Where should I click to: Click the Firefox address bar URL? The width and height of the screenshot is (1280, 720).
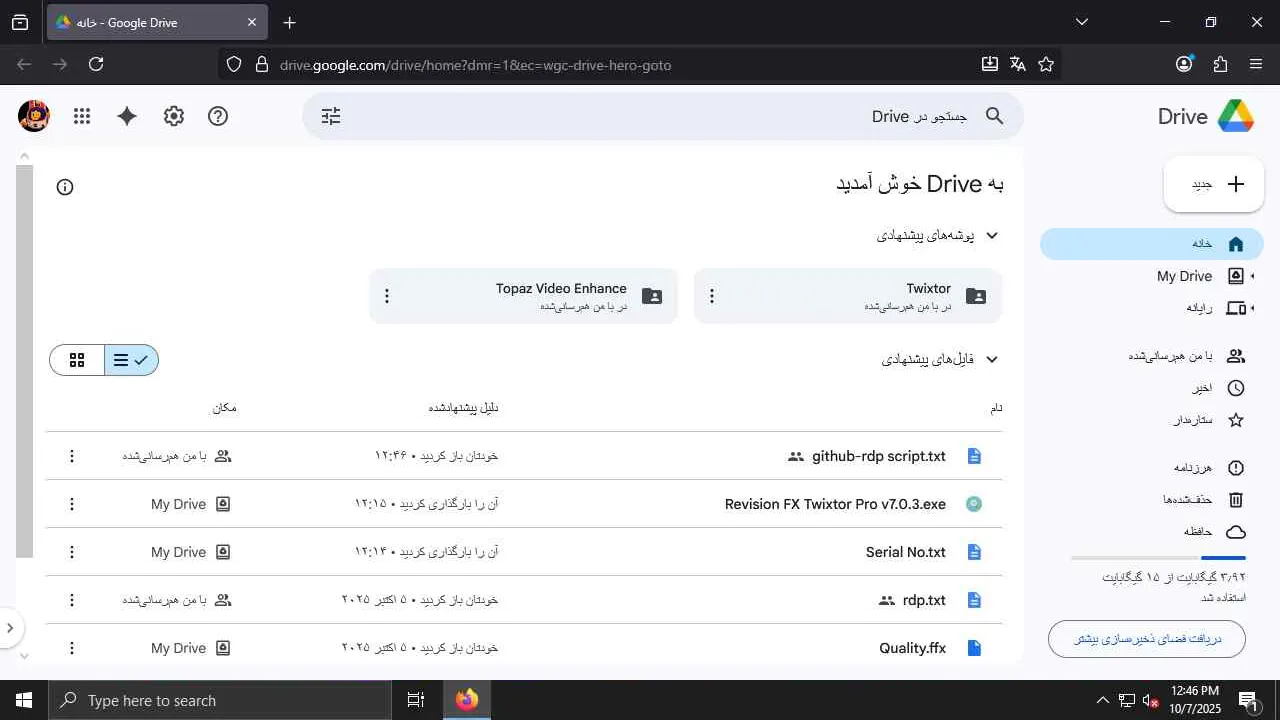tap(475, 65)
